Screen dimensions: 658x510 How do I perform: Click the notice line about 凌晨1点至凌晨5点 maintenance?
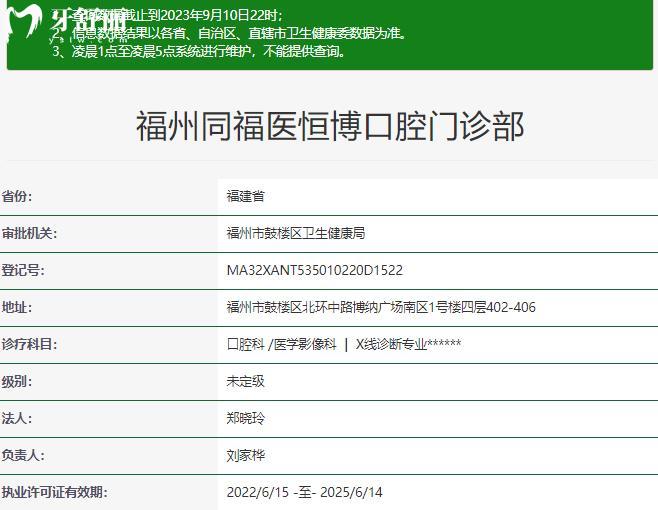coord(199,51)
